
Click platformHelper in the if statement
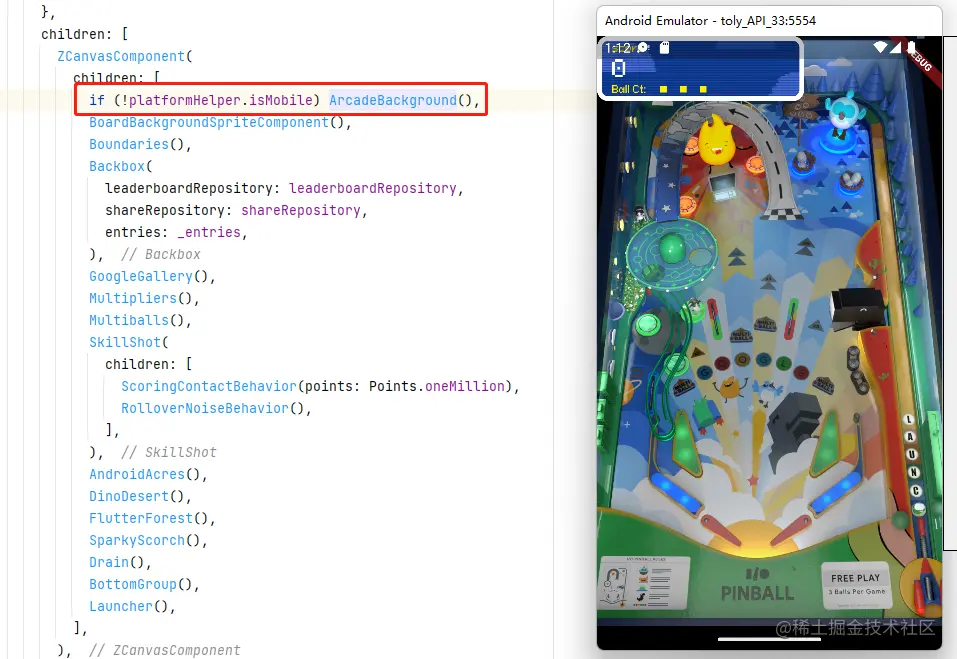(x=184, y=100)
